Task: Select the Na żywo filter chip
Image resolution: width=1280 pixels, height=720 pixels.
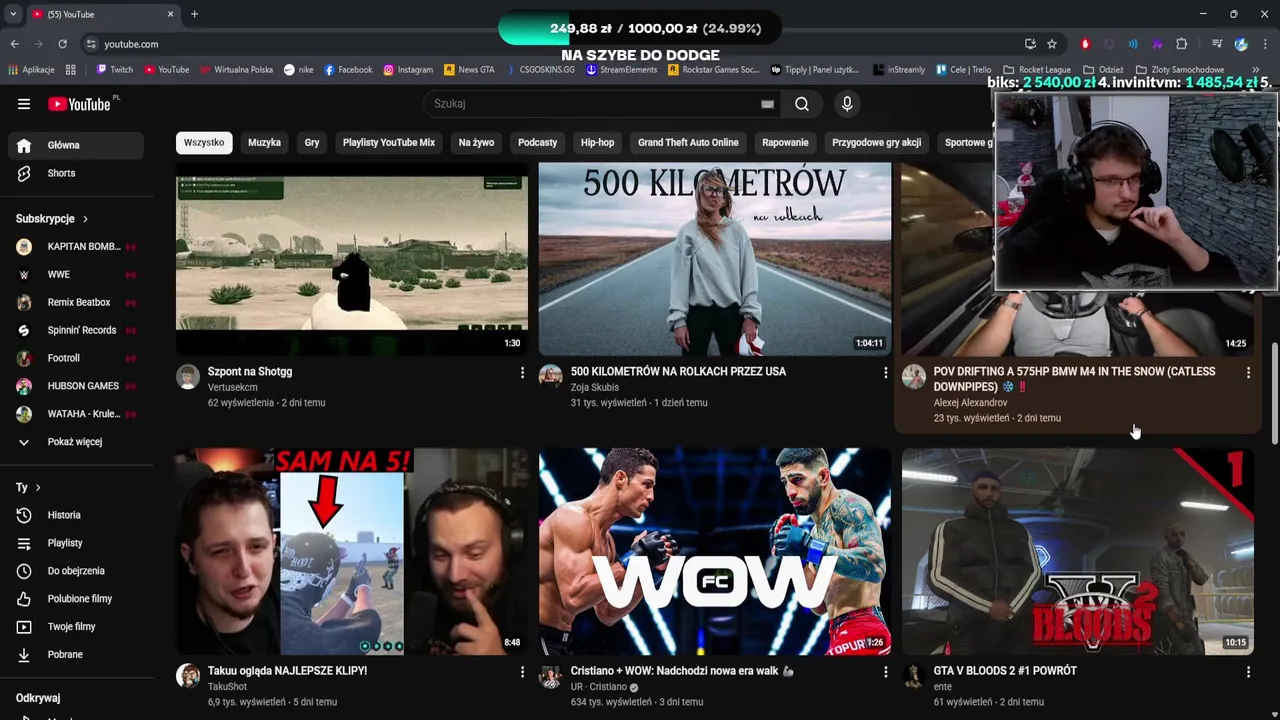Action: [476, 142]
